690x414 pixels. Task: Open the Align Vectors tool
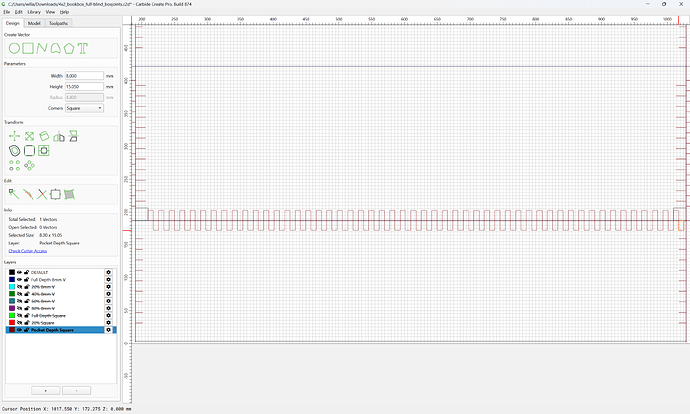coord(44,151)
